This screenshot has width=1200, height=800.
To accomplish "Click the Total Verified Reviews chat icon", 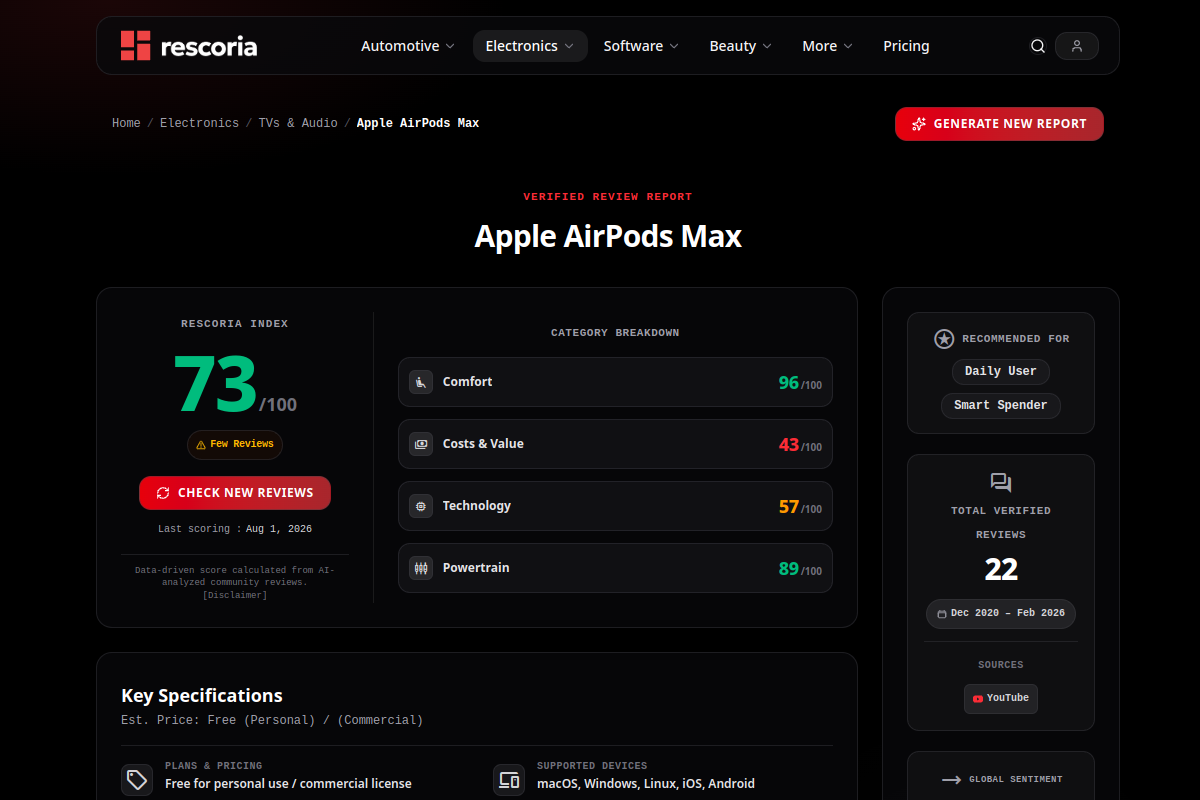I will [1001, 483].
